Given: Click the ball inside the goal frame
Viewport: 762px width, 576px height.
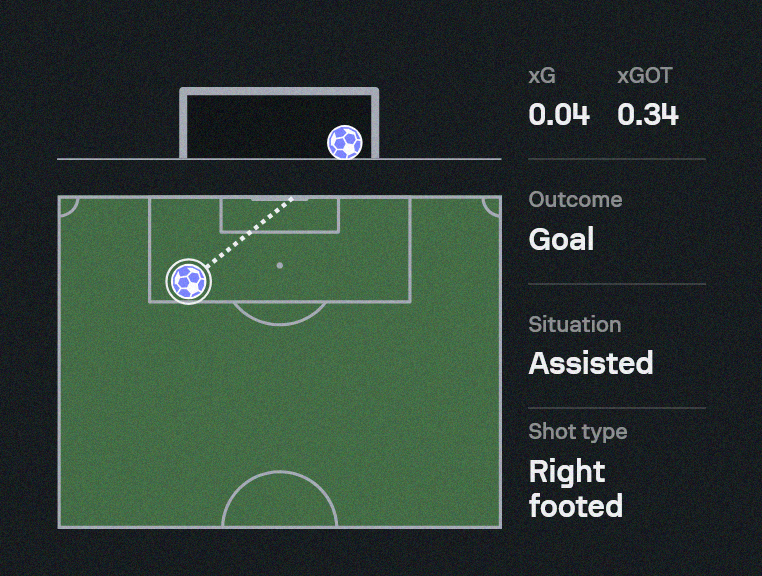Looking at the screenshot, I should click(x=345, y=142).
